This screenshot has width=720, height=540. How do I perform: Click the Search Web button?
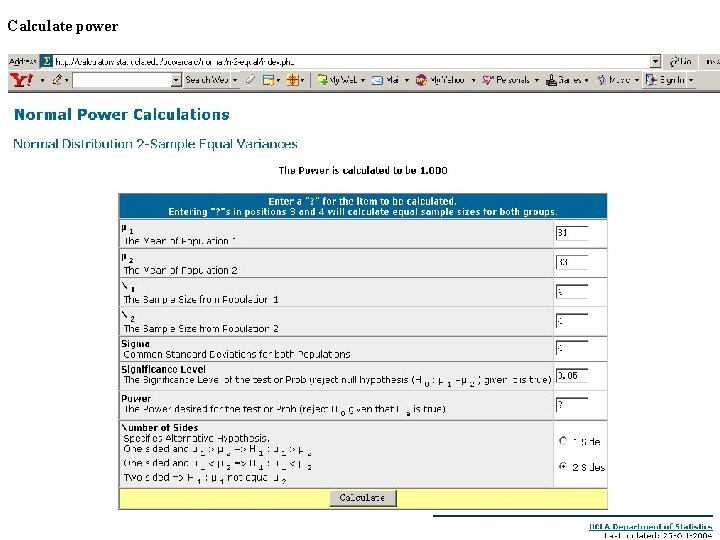(207, 80)
